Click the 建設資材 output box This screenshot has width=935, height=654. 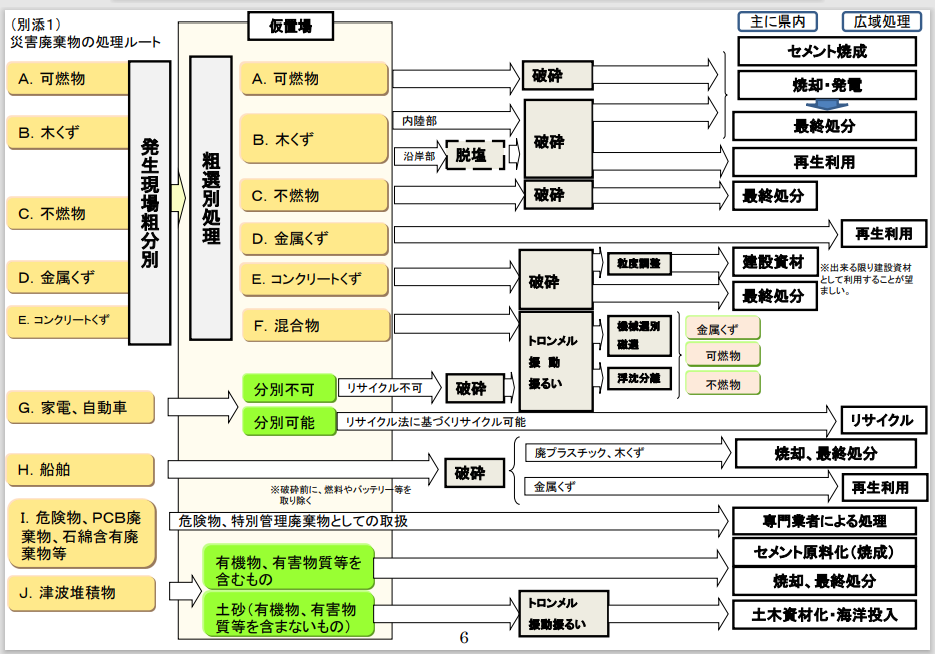tap(775, 262)
